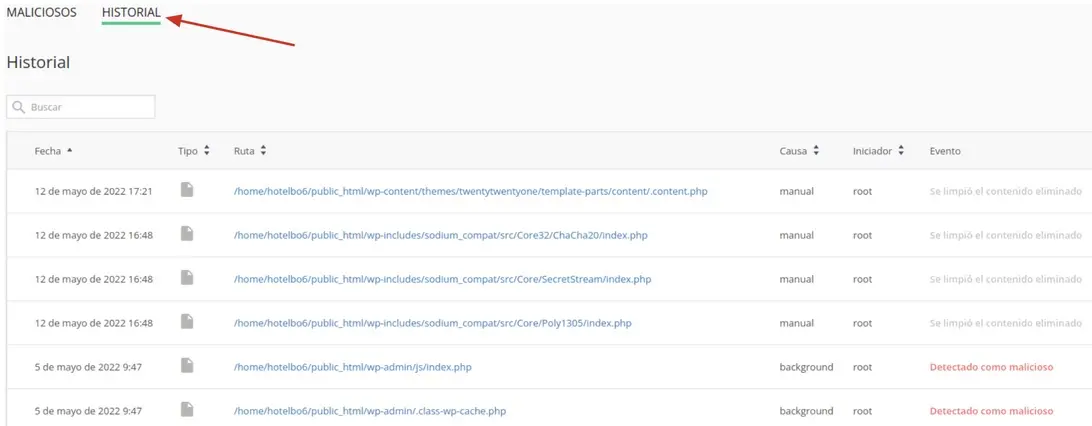1092x426 pixels.
Task: Open path ending in Core/Poly1305/index.php
Action: [x=432, y=323]
